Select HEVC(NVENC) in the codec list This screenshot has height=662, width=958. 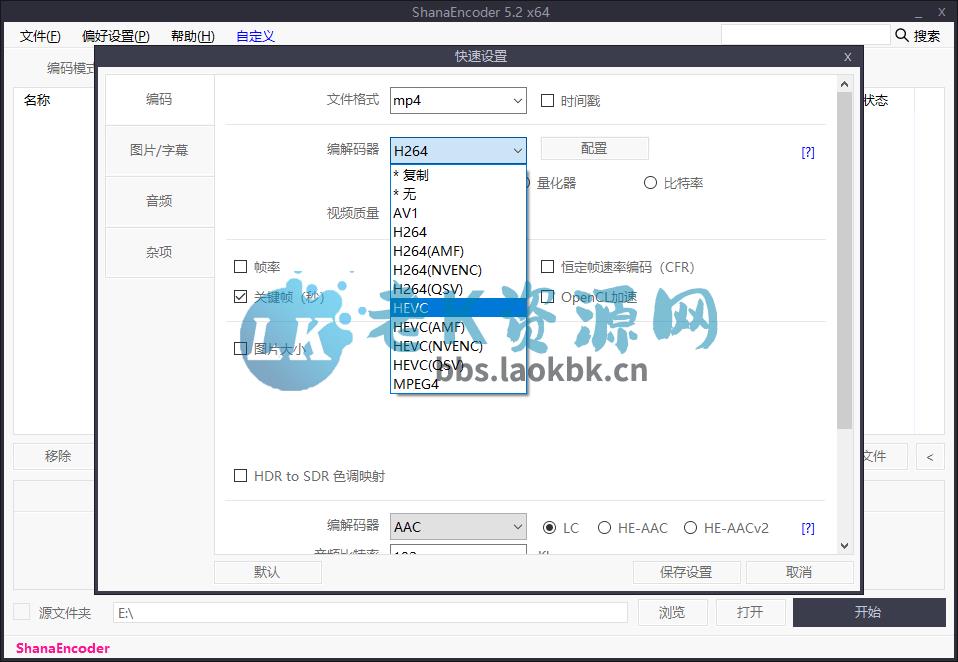[458, 346]
